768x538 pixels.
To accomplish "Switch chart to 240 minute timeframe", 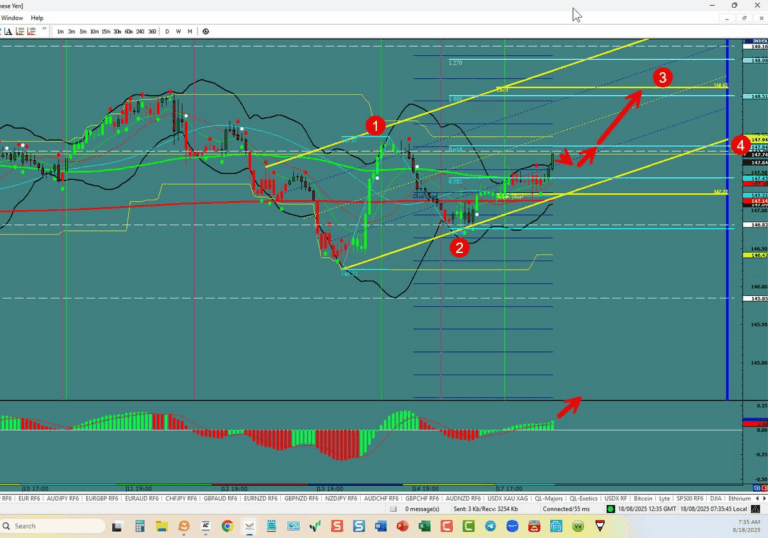I will tap(140, 31).
